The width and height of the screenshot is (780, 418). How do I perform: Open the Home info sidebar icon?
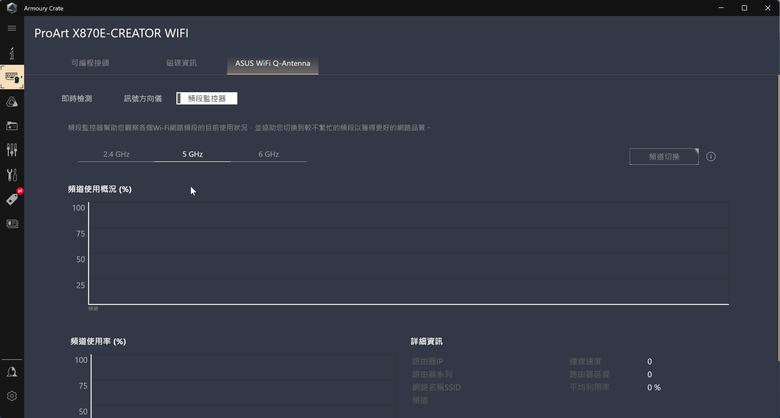[x=11, y=53]
